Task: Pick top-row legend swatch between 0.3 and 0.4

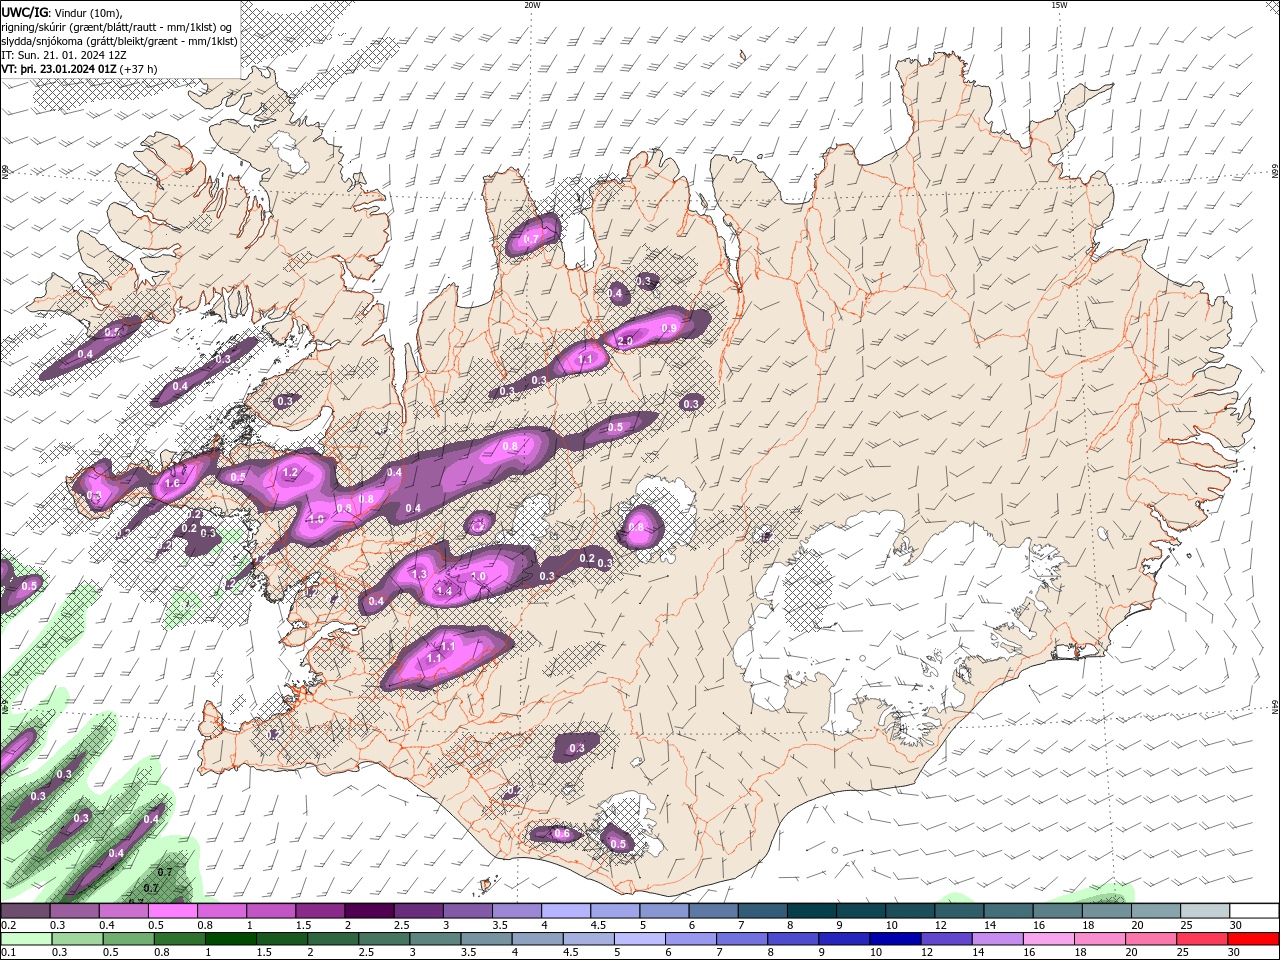Action: tap(73, 911)
